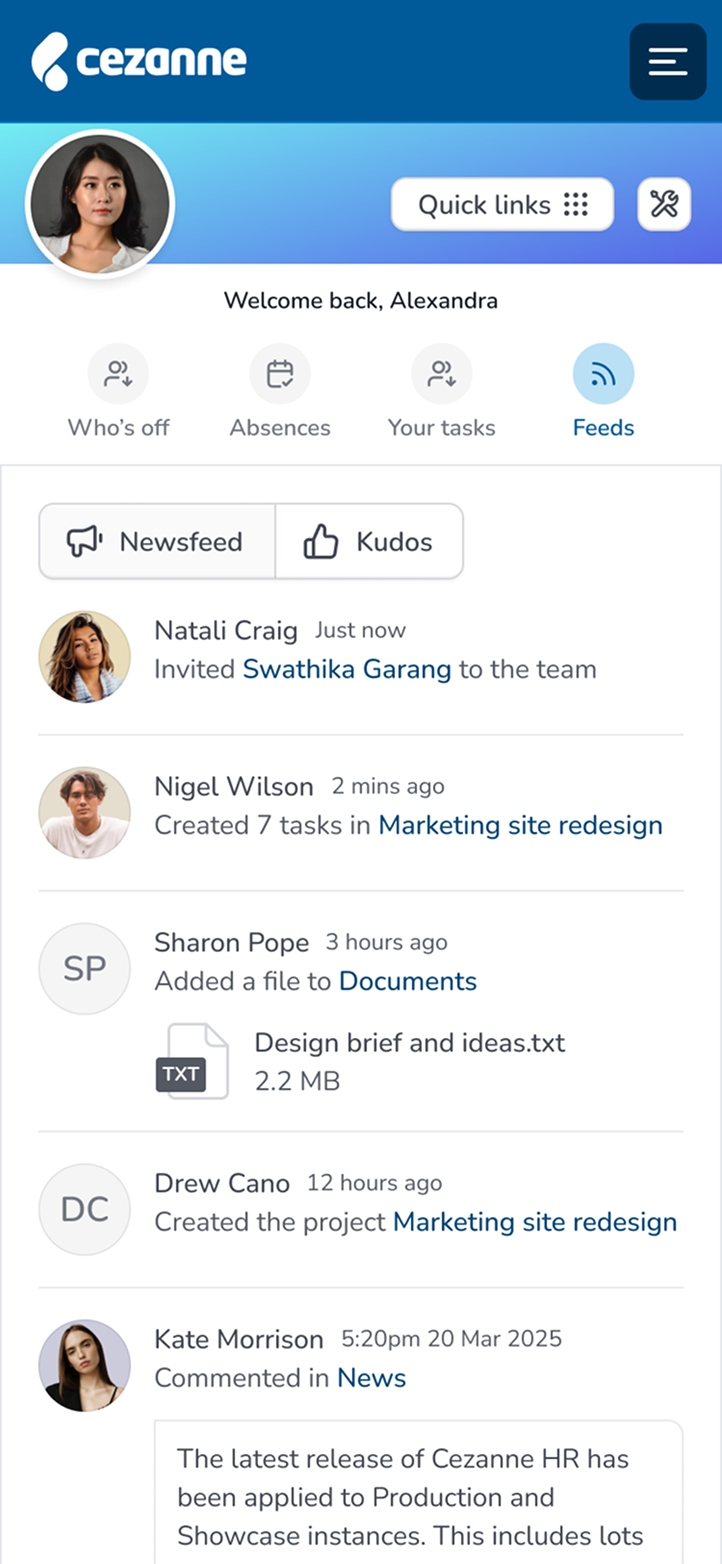Click Nigel Wilson's avatar

(x=85, y=813)
